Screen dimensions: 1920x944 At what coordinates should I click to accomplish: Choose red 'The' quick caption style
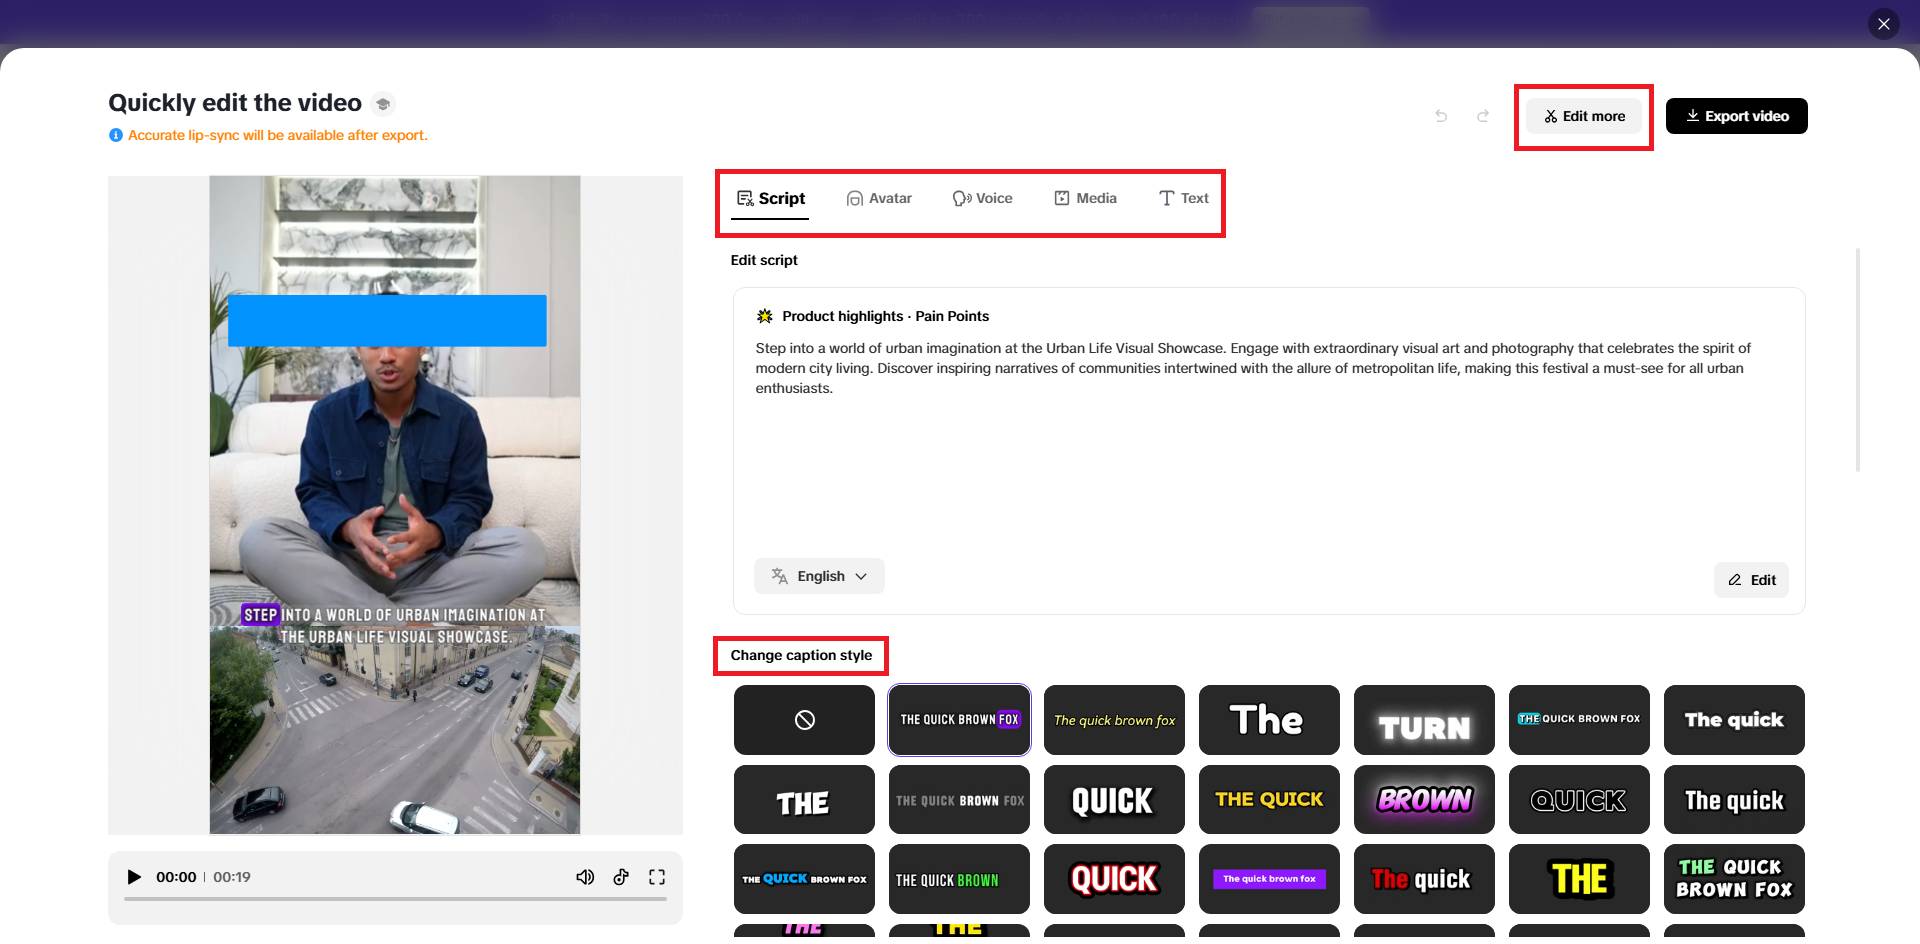(1424, 879)
